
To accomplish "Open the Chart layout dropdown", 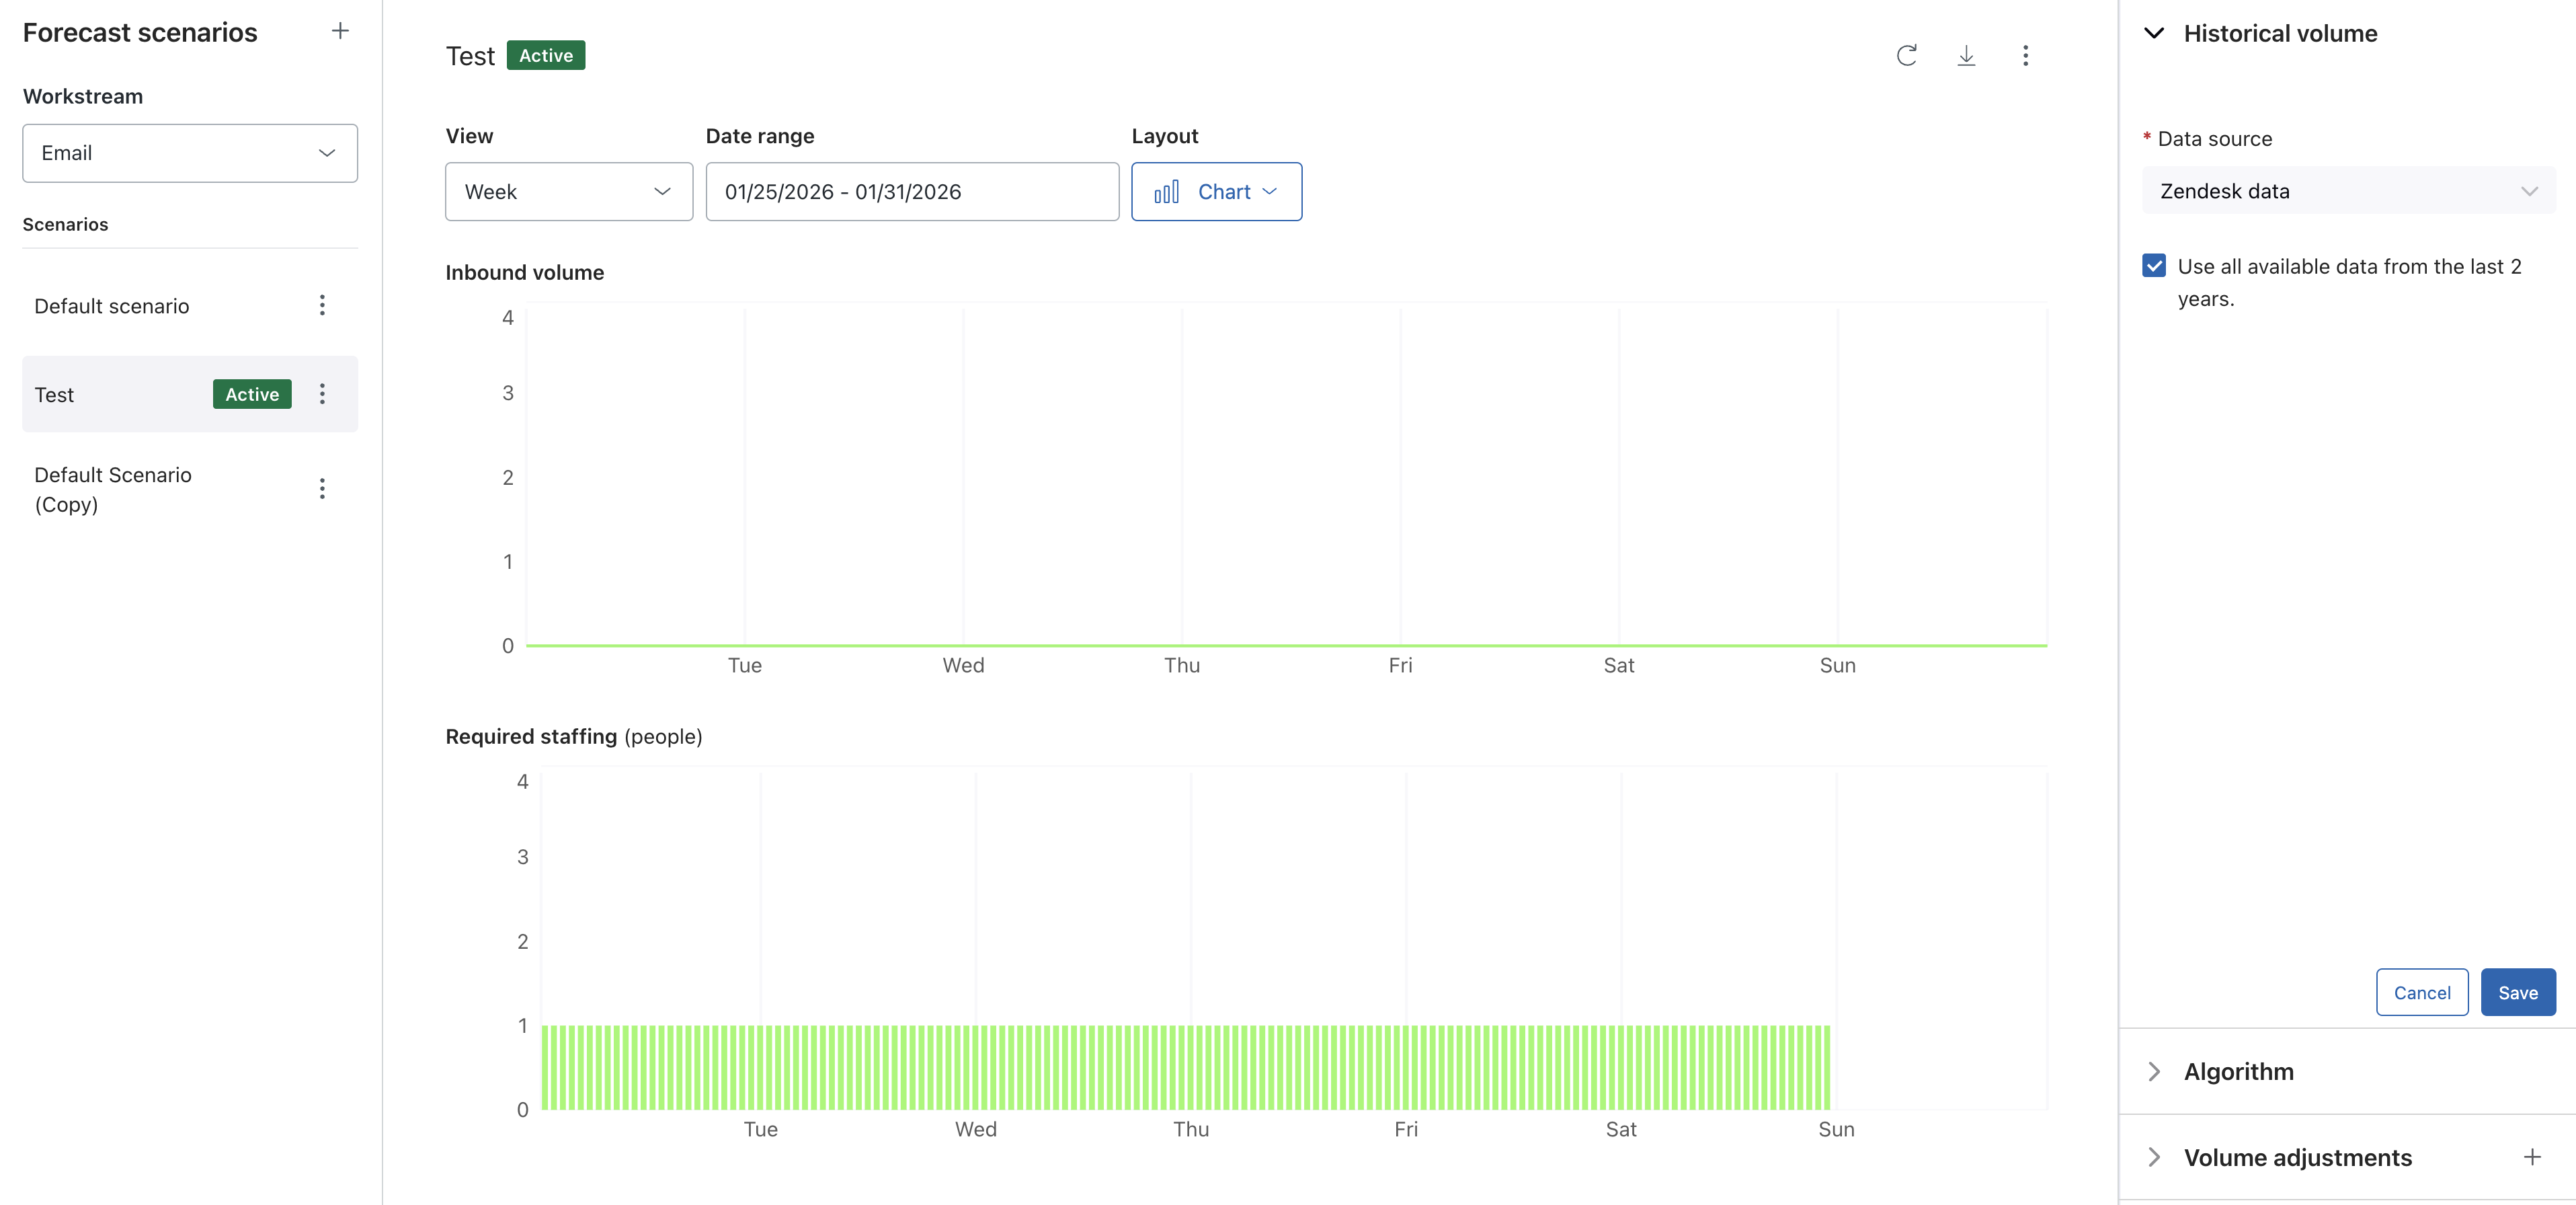I will [1216, 192].
